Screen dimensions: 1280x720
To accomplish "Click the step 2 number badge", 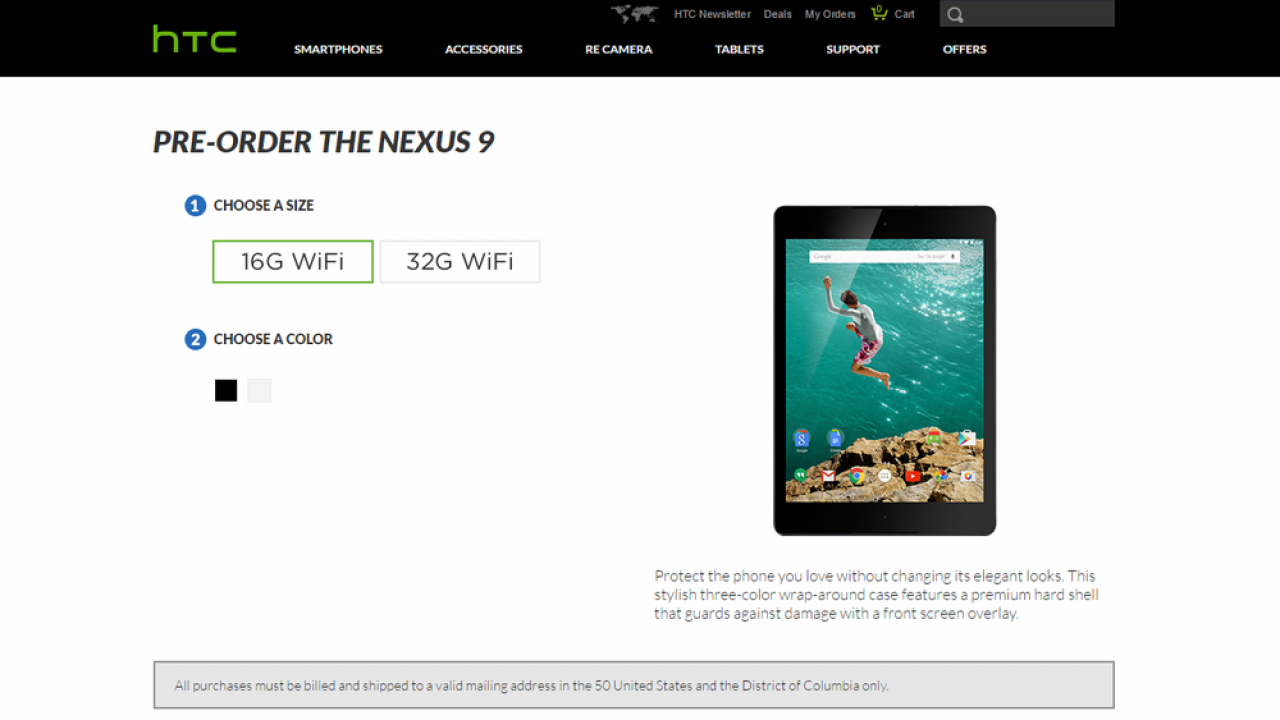I will (195, 340).
